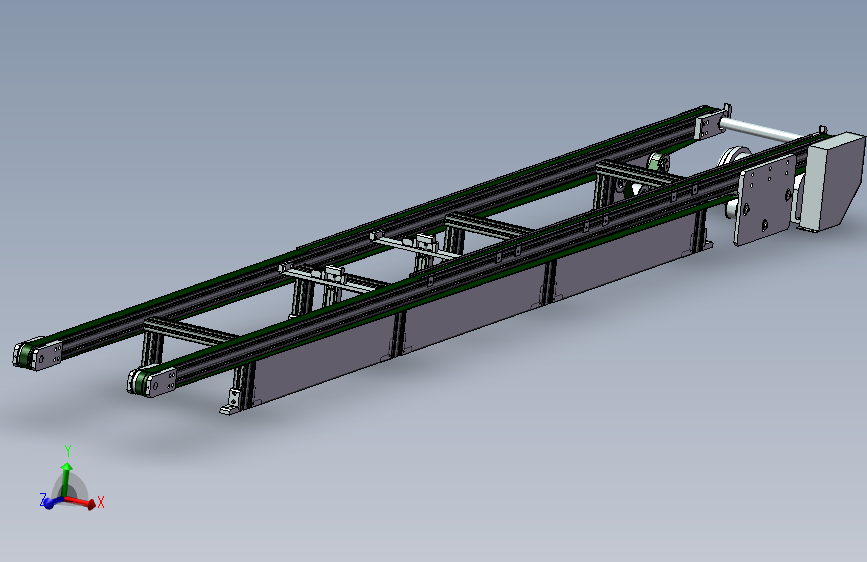Select the gray motor mounting plate with holes

click(x=765, y=200)
